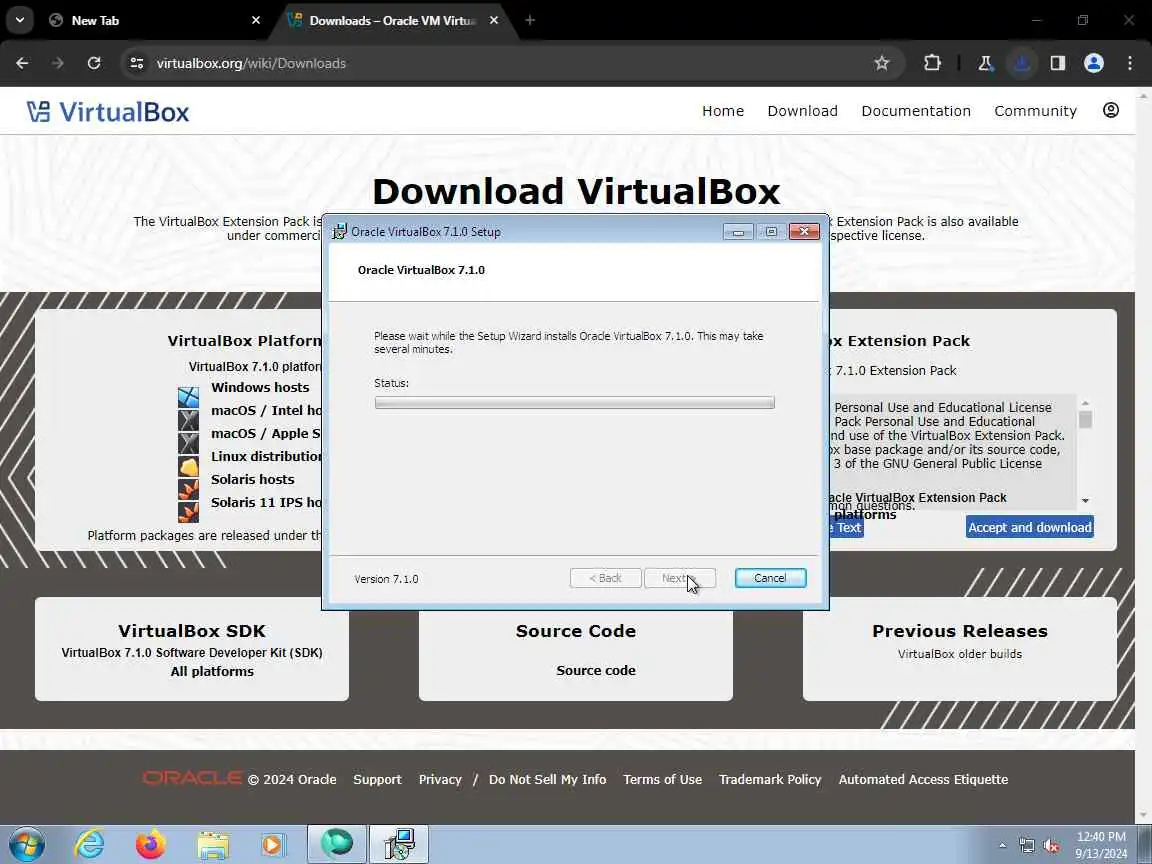This screenshot has width=1152, height=864.
Task: Show downloads via the toolbar download icon
Action: [1021, 63]
